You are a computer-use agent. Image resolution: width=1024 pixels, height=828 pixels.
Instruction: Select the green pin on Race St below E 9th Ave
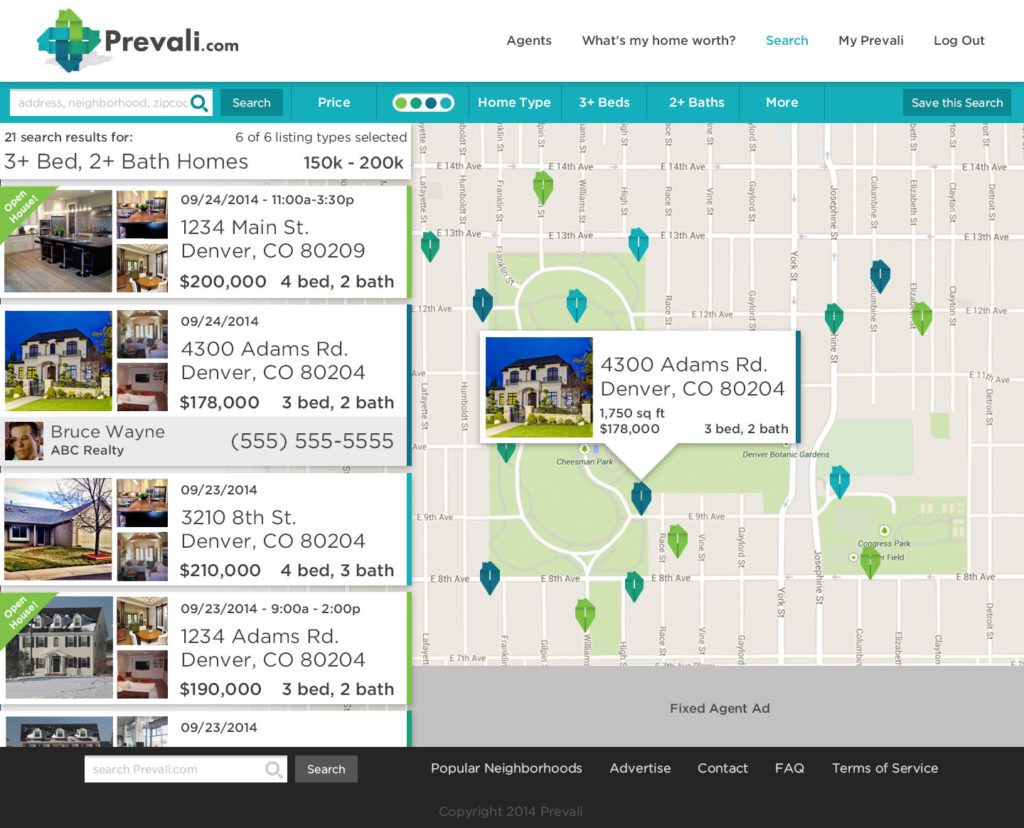(677, 541)
